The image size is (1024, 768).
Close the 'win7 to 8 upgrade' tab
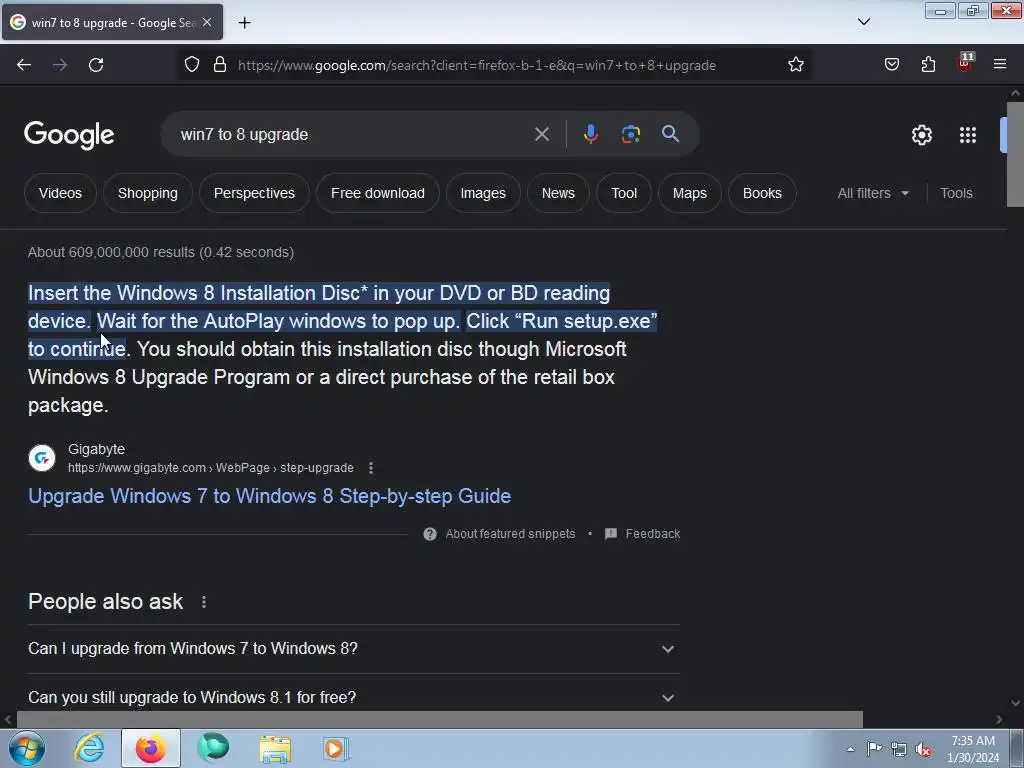(x=207, y=22)
